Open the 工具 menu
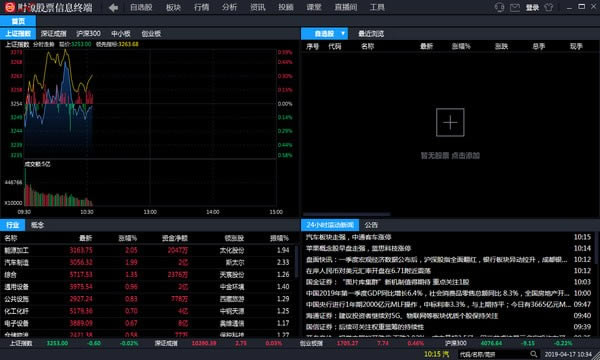This screenshot has height=360, width=600. pos(377,7)
